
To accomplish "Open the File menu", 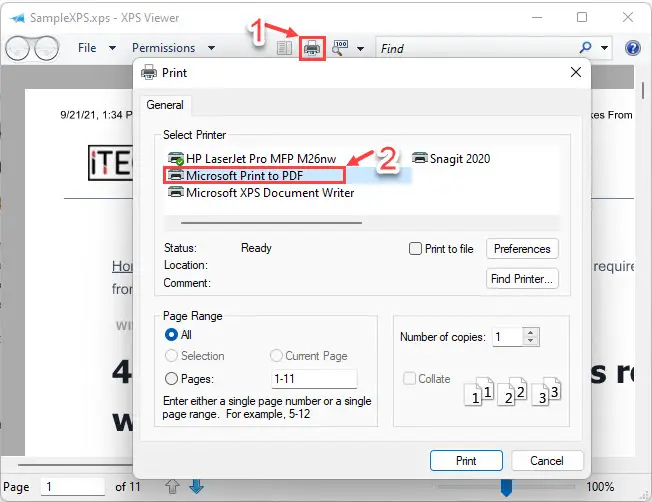I will tap(87, 48).
